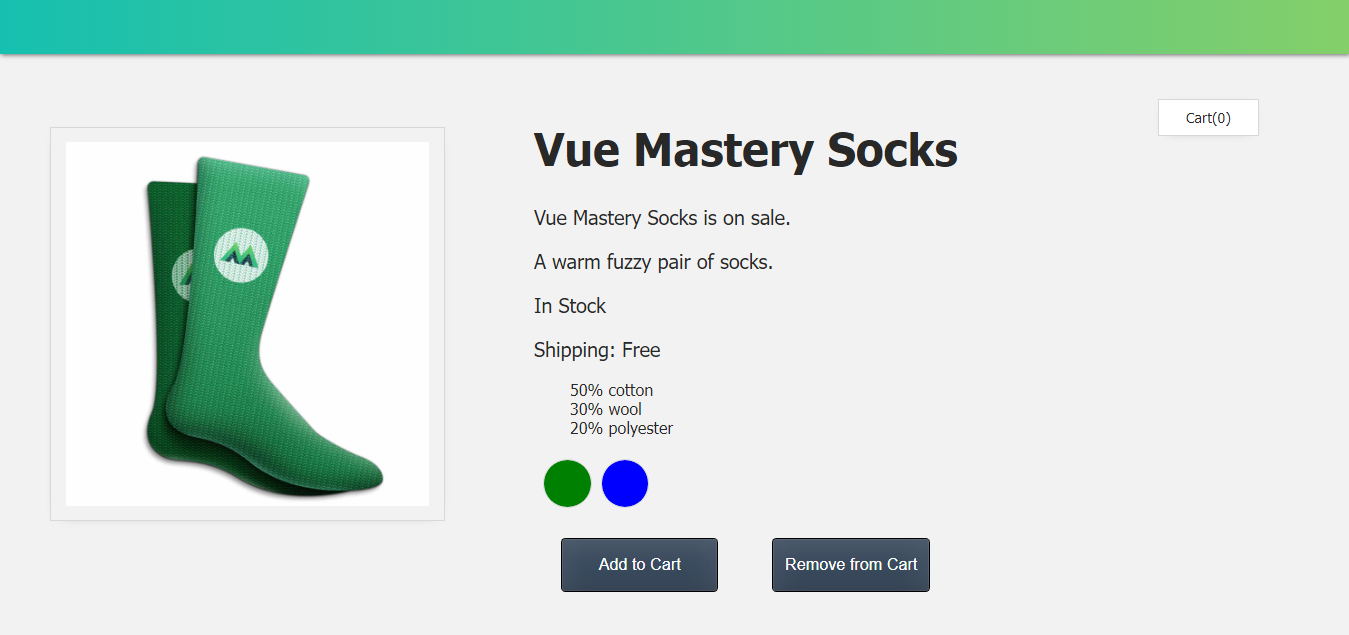Image resolution: width=1349 pixels, height=635 pixels.
Task: Click the Remove from Cart button
Action: point(851,565)
